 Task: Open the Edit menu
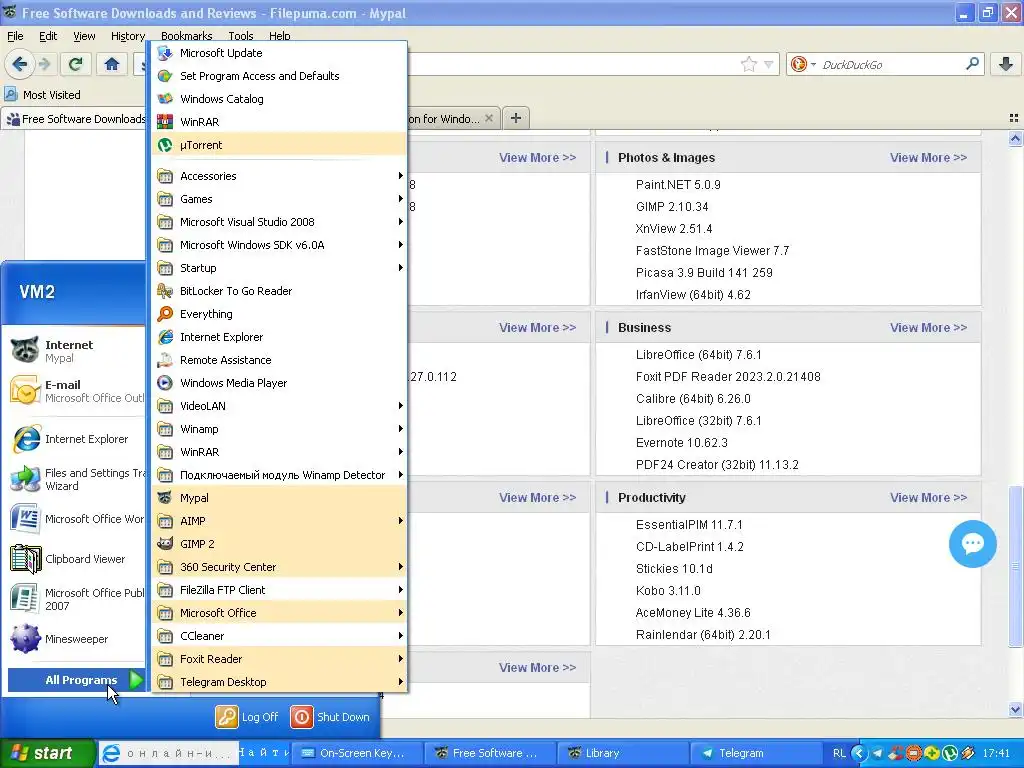click(x=48, y=36)
